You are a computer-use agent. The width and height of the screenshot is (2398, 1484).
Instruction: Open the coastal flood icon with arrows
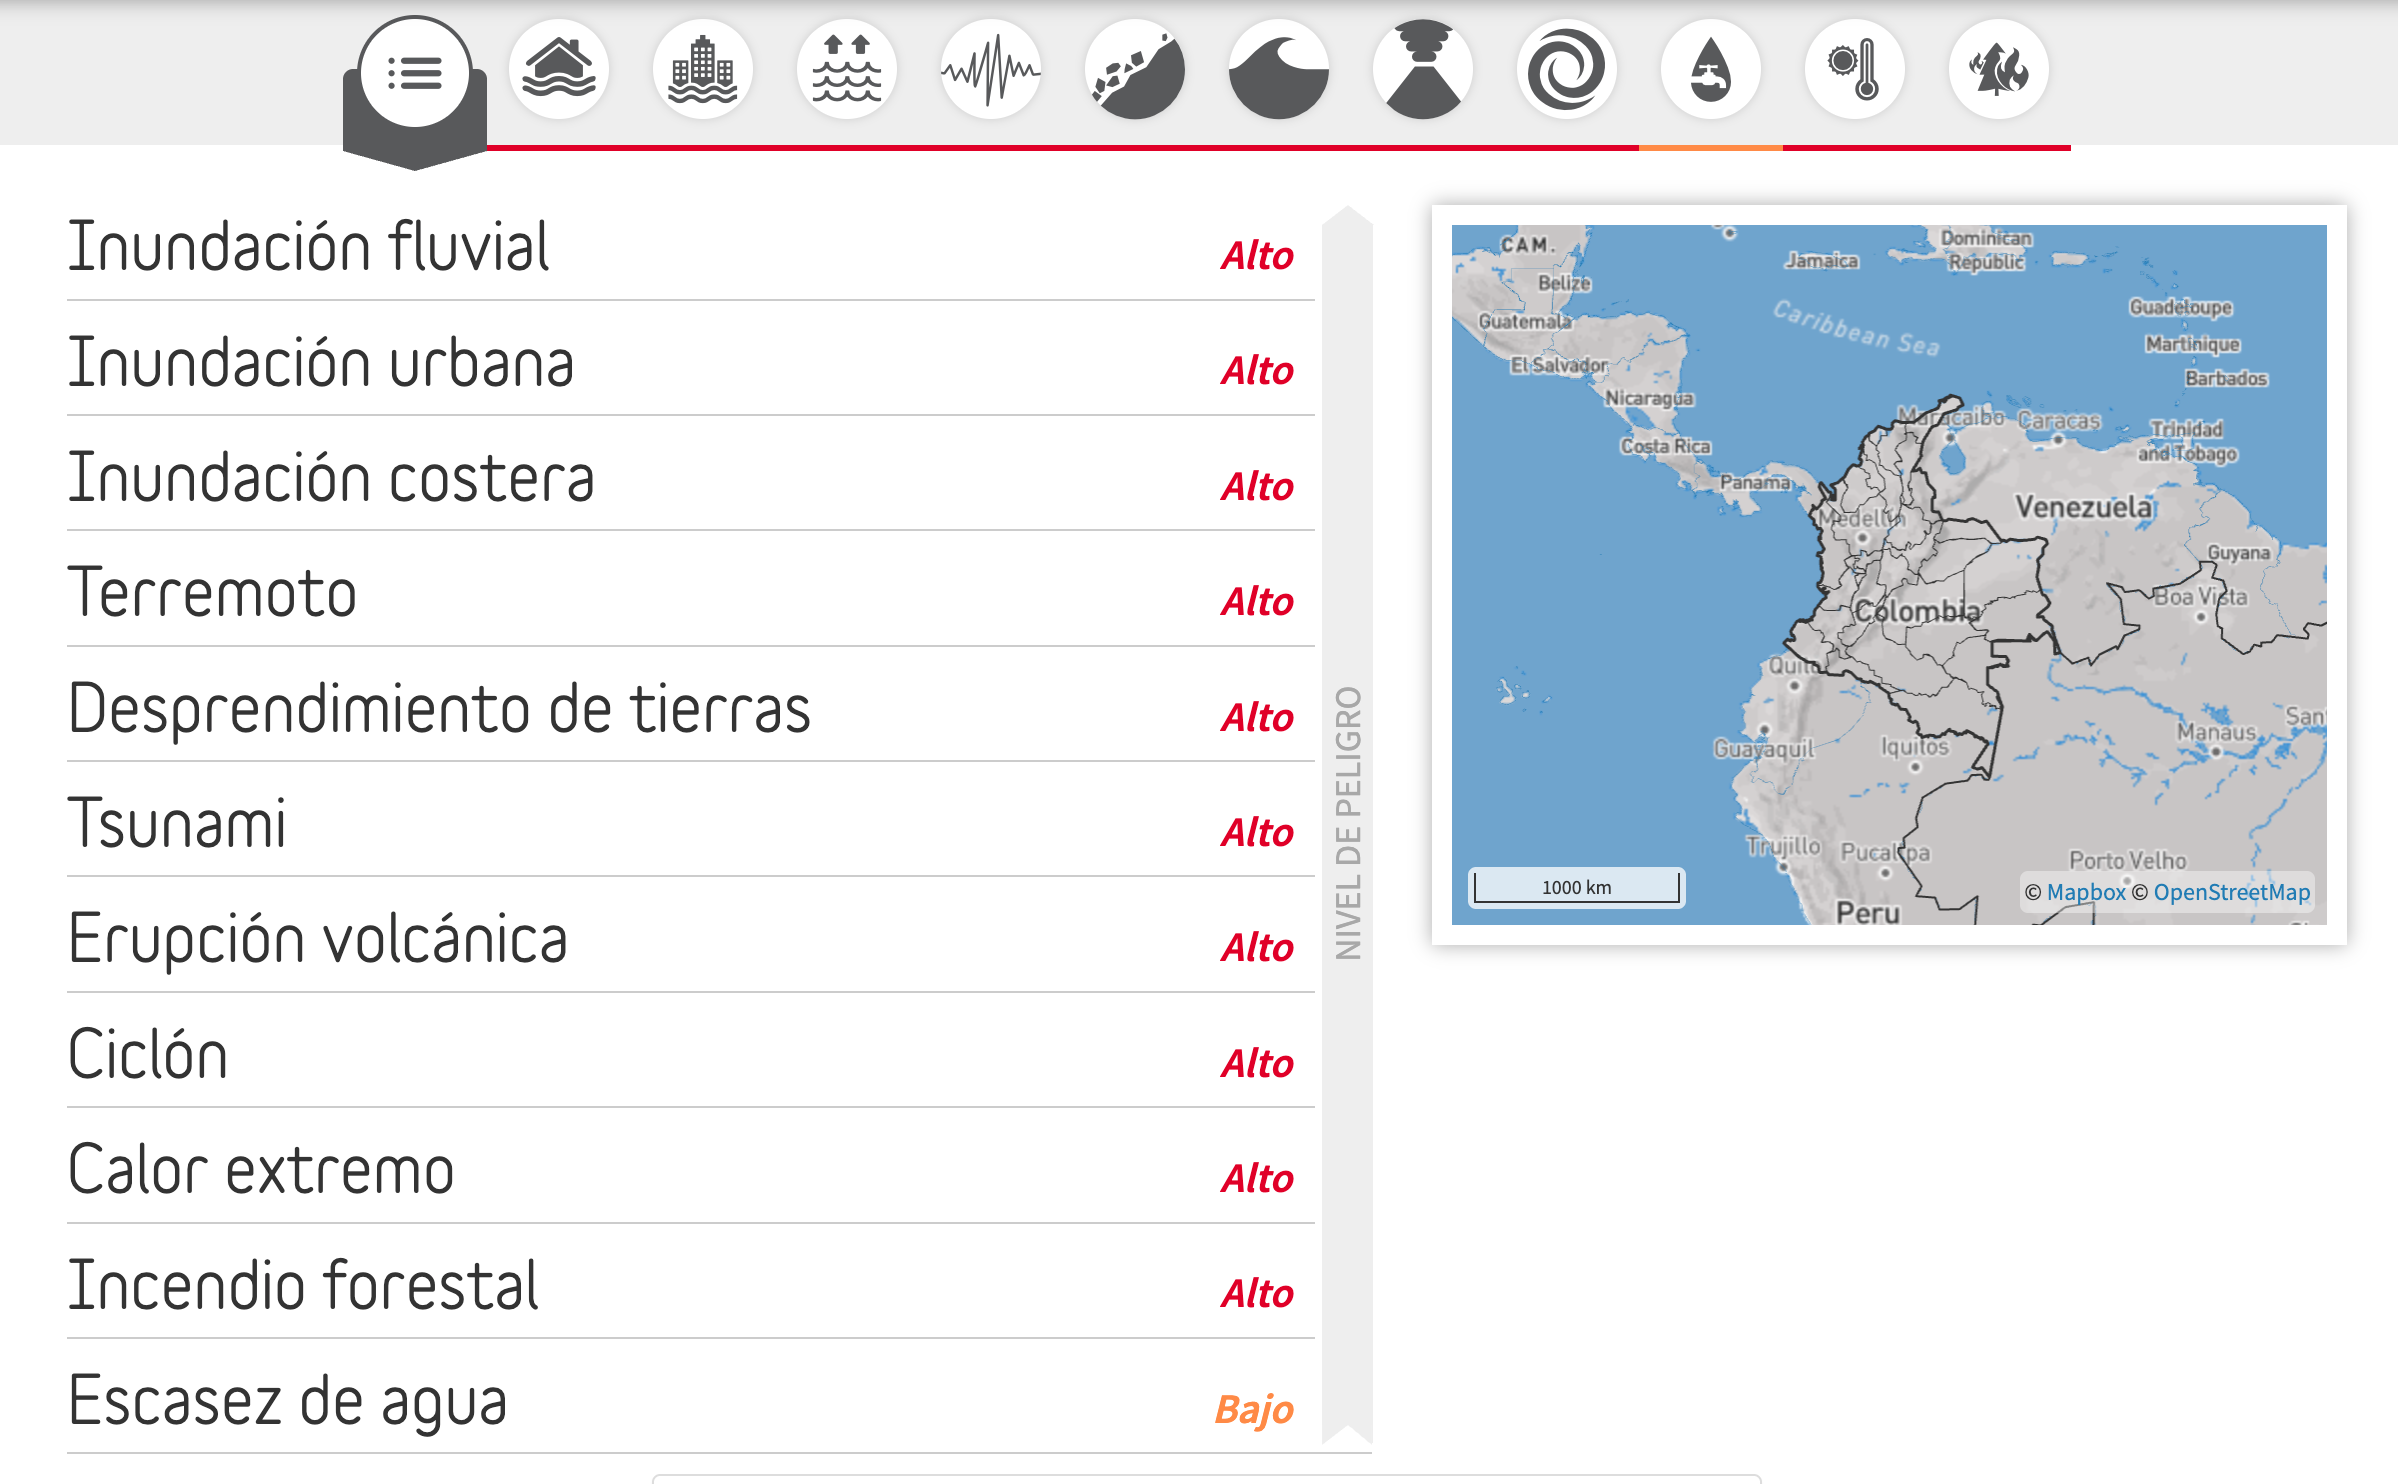tap(846, 70)
